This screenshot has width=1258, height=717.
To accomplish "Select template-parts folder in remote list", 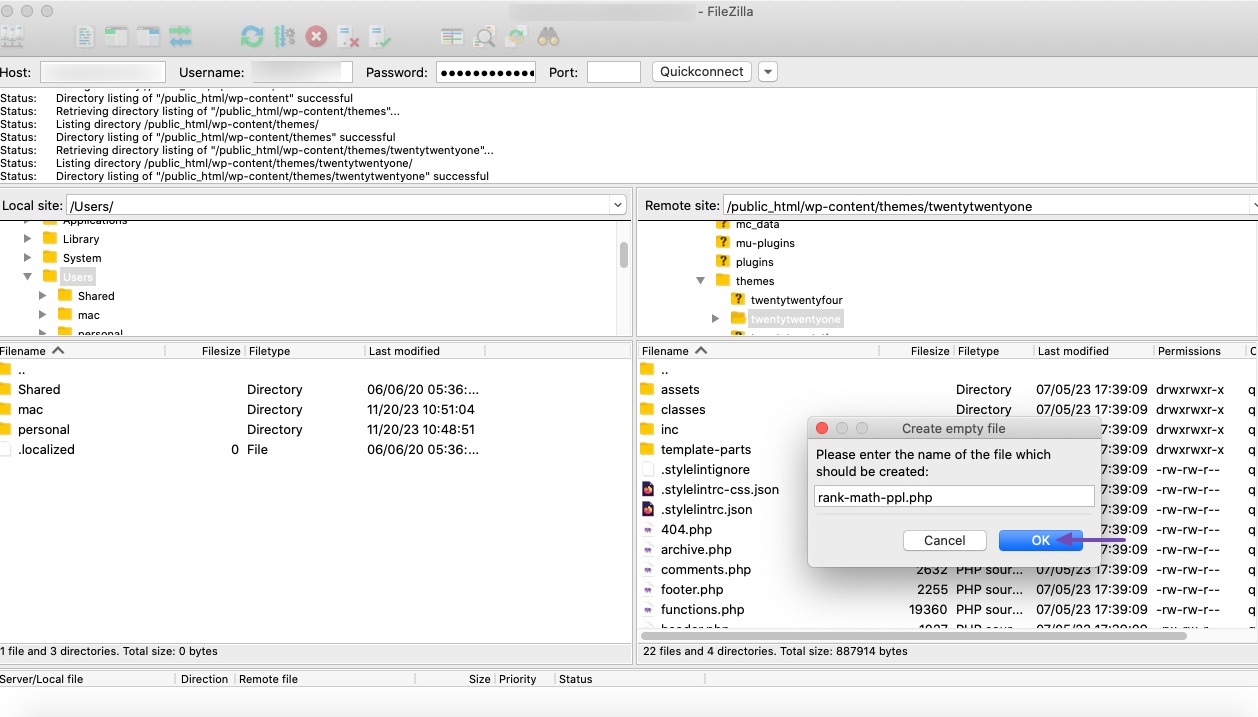I will 706,449.
